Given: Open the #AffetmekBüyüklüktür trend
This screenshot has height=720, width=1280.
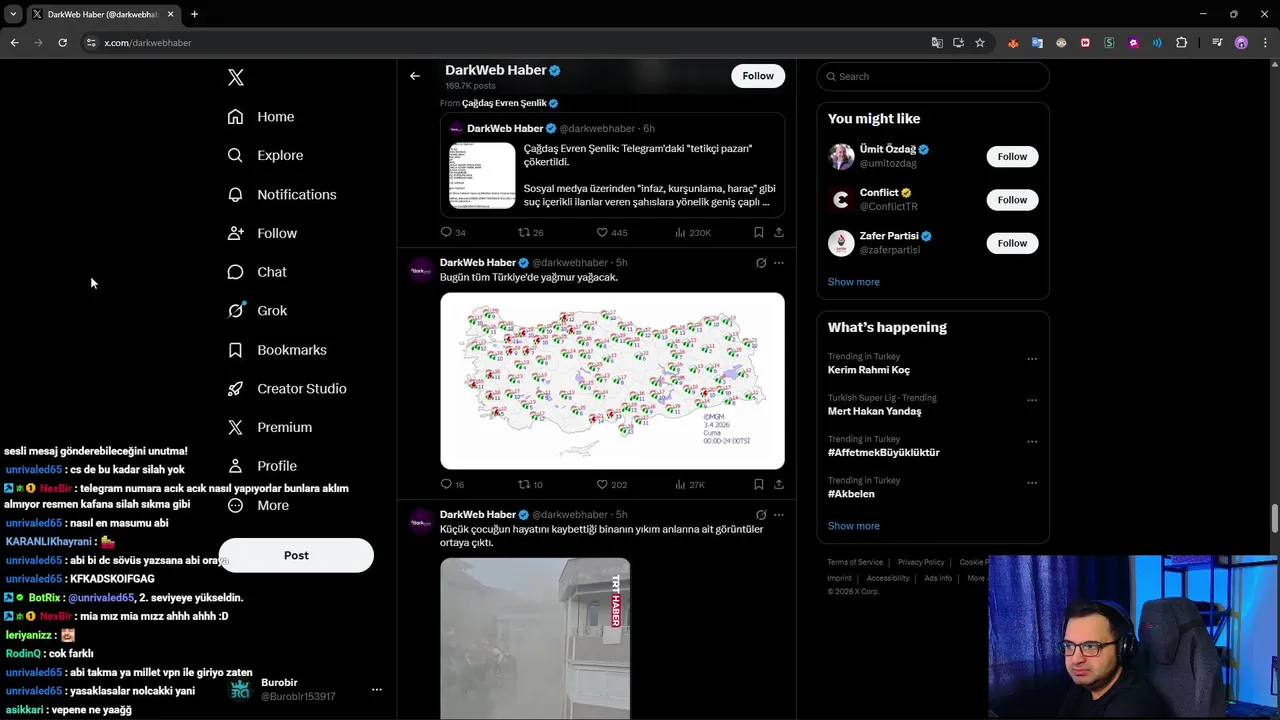Looking at the screenshot, I should pos(883,452).
